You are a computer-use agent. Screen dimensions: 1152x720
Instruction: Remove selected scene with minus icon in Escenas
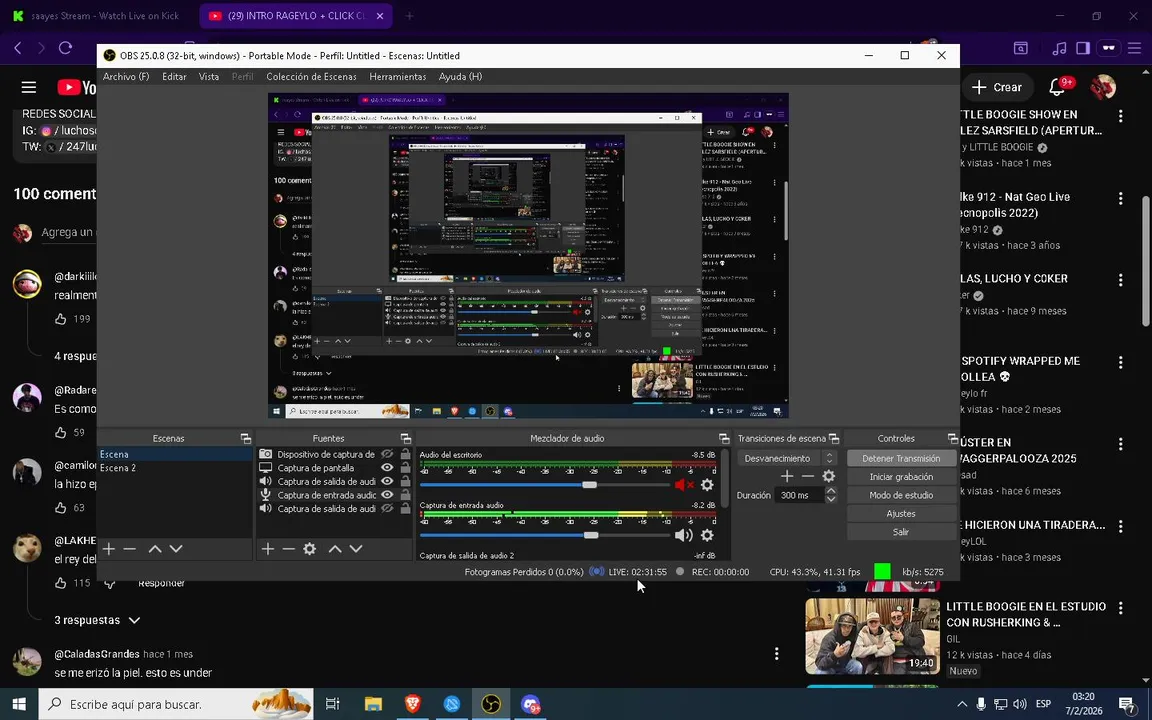[129, 549]
